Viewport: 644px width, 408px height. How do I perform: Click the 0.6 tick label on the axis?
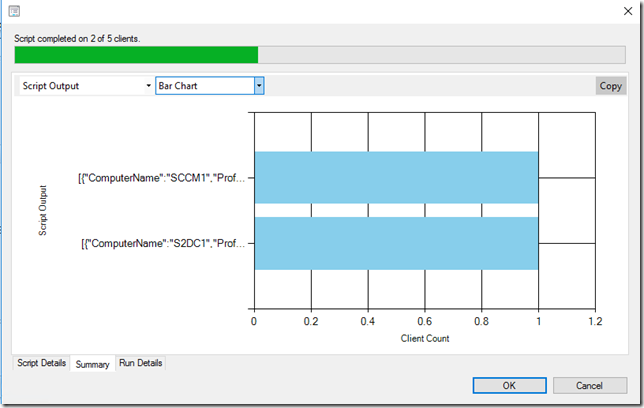(x=425, y=321)
